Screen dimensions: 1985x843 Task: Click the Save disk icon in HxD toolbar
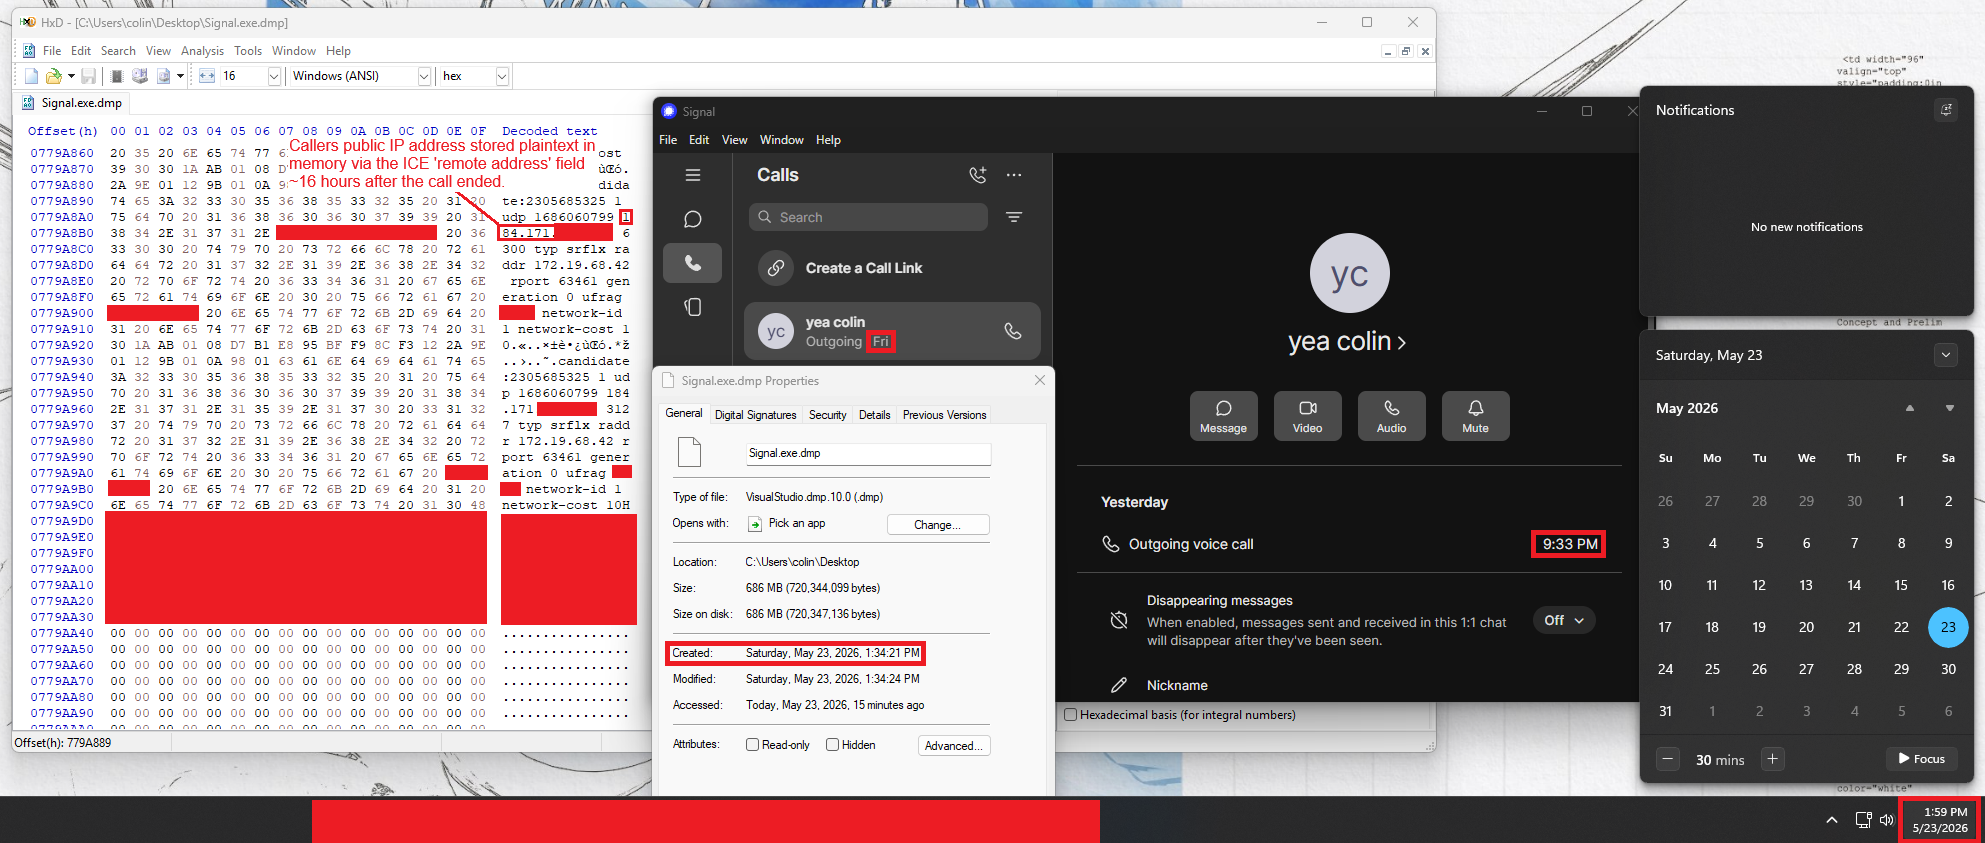[89, 76]
